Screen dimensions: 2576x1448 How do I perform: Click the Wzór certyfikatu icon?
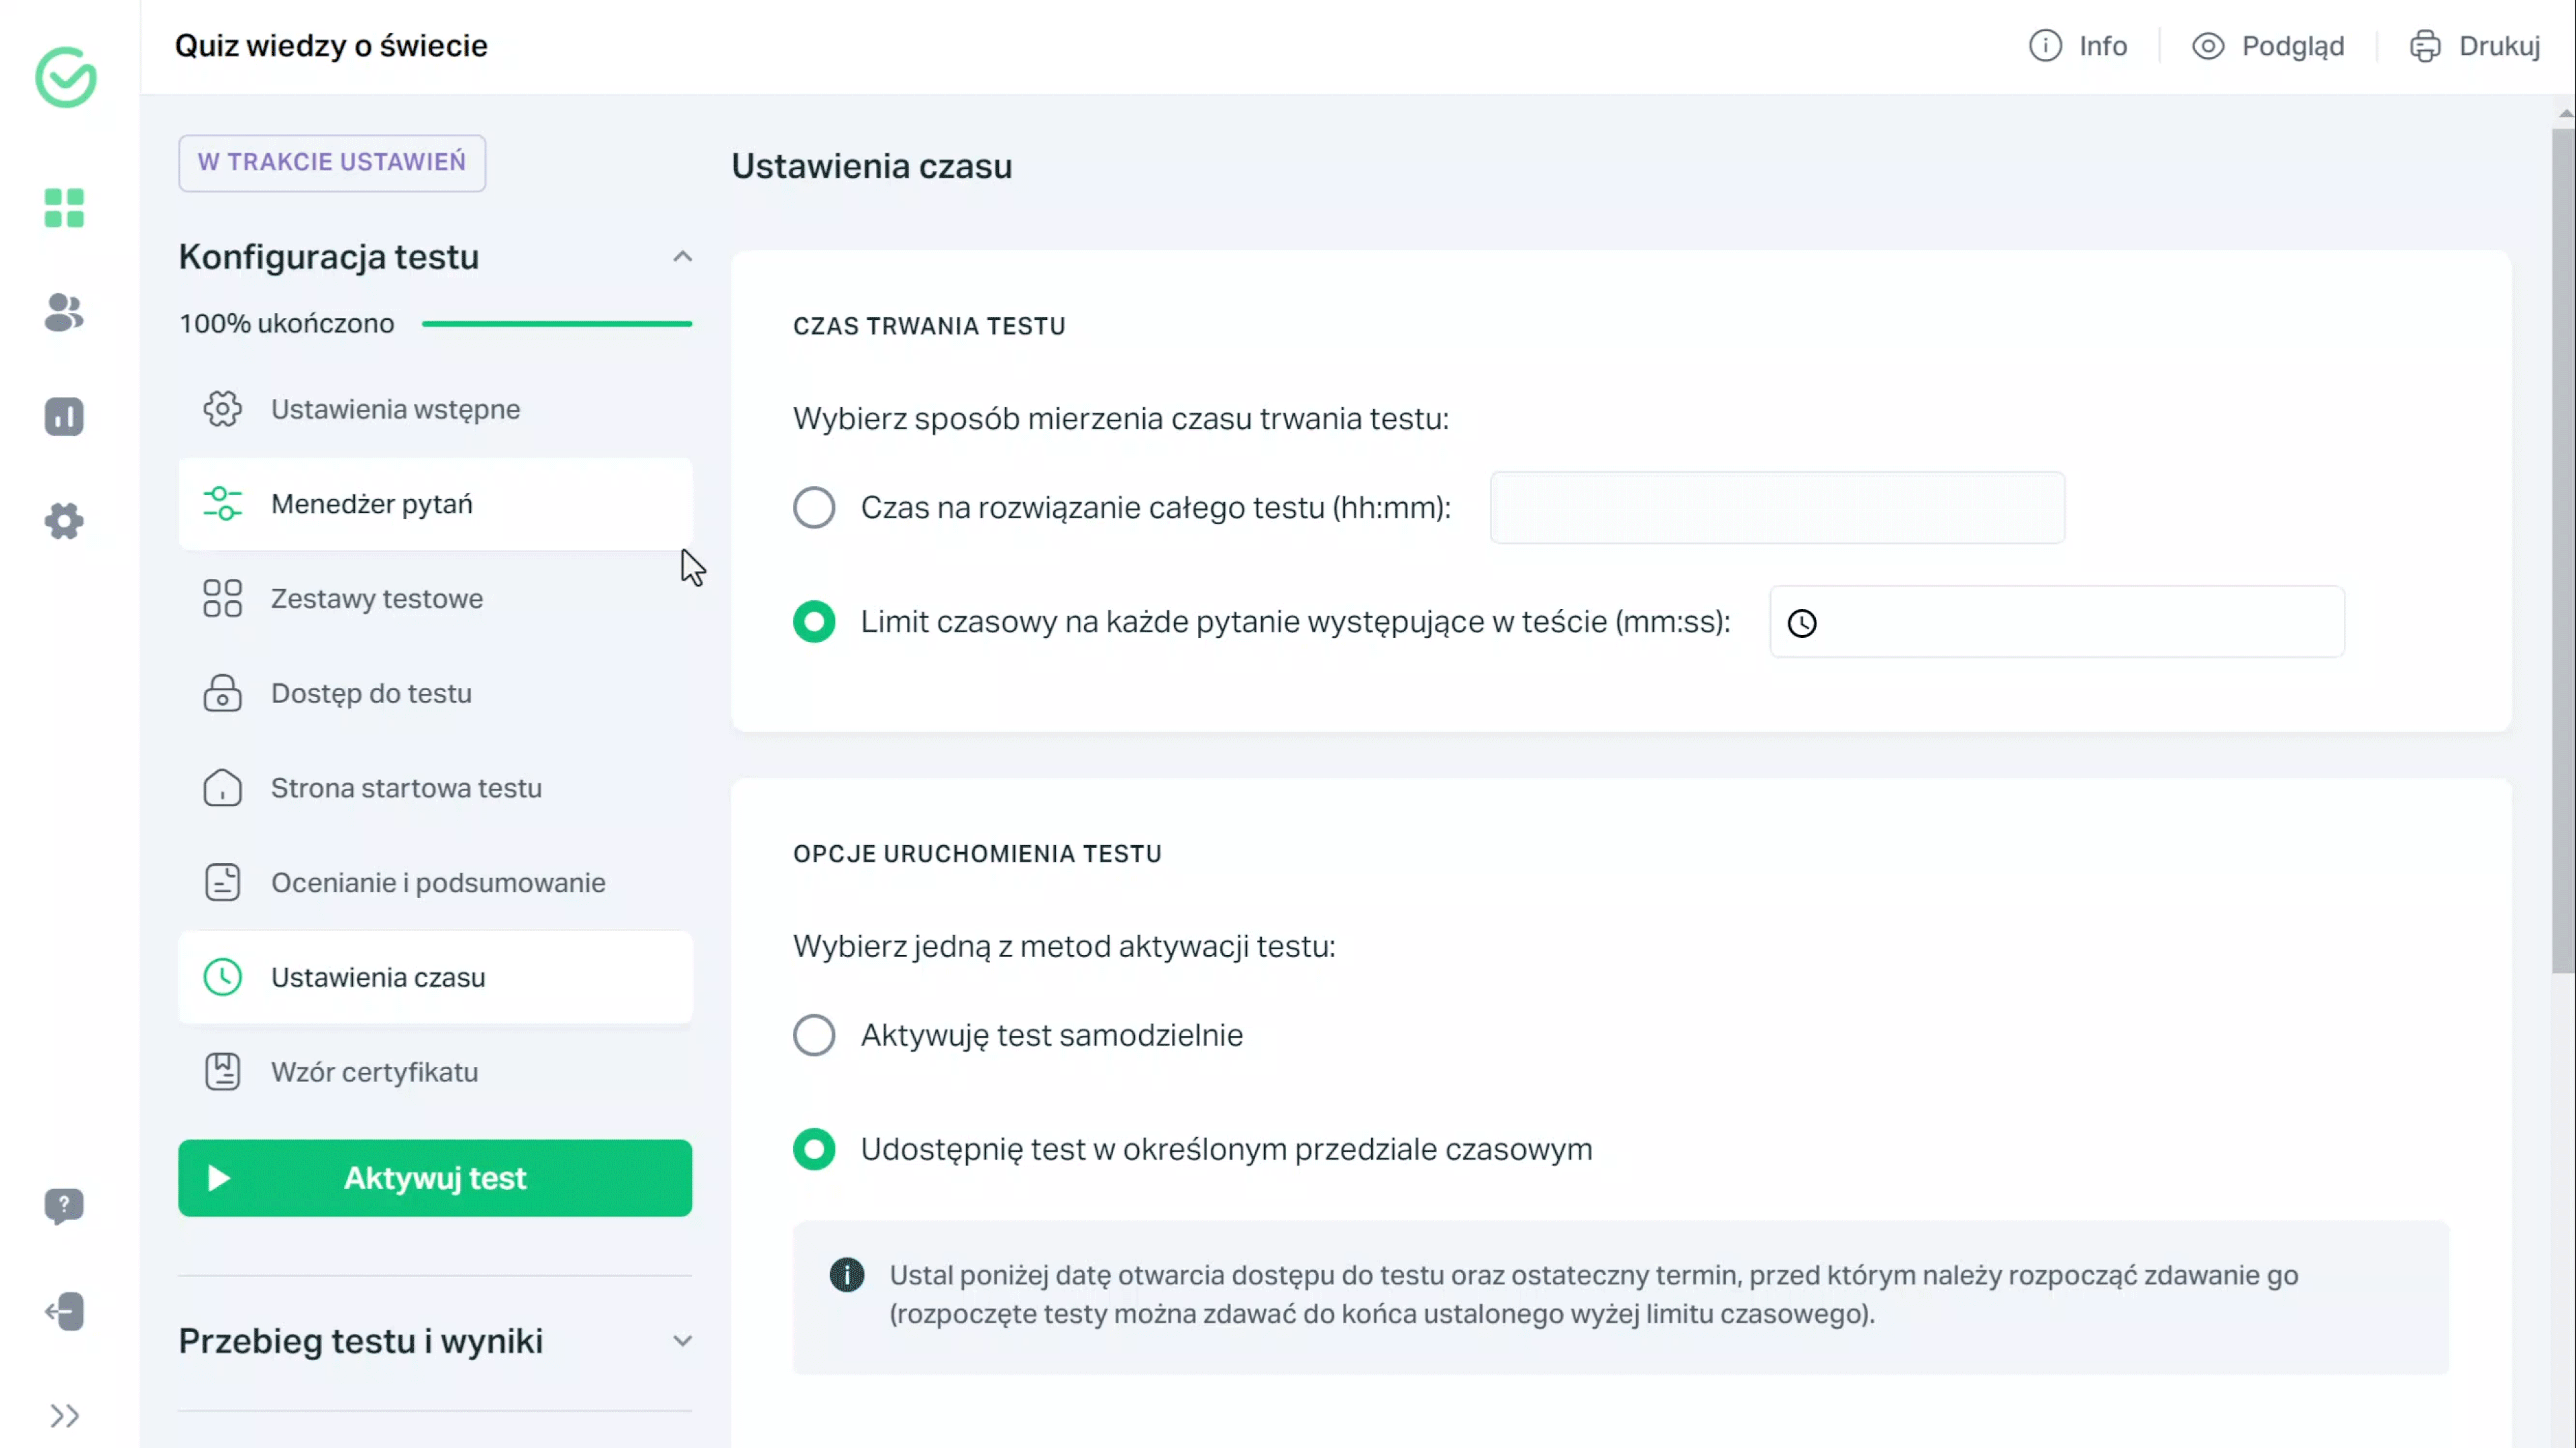point(221,1072)
